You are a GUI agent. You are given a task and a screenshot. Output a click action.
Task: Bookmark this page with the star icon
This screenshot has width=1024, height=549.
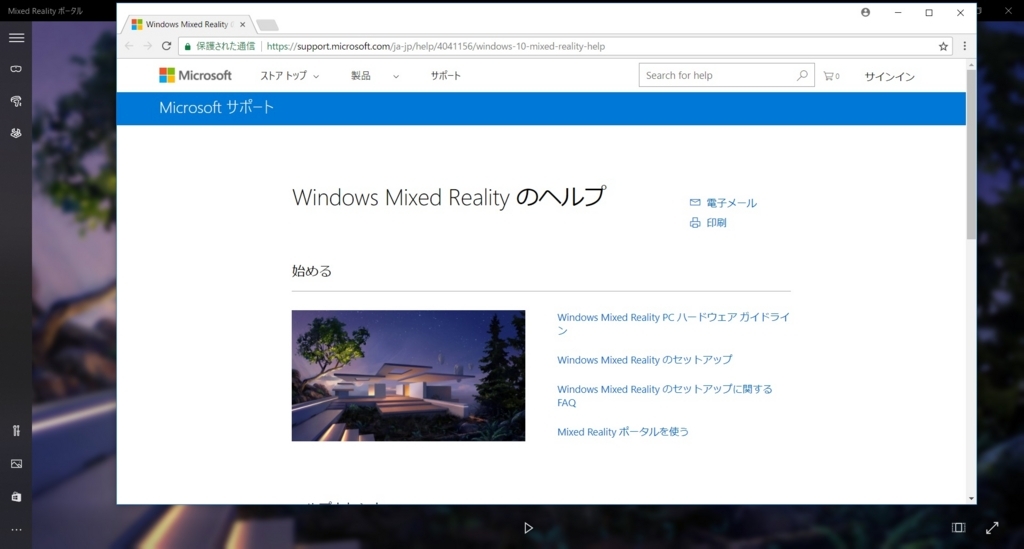(943, 46)
